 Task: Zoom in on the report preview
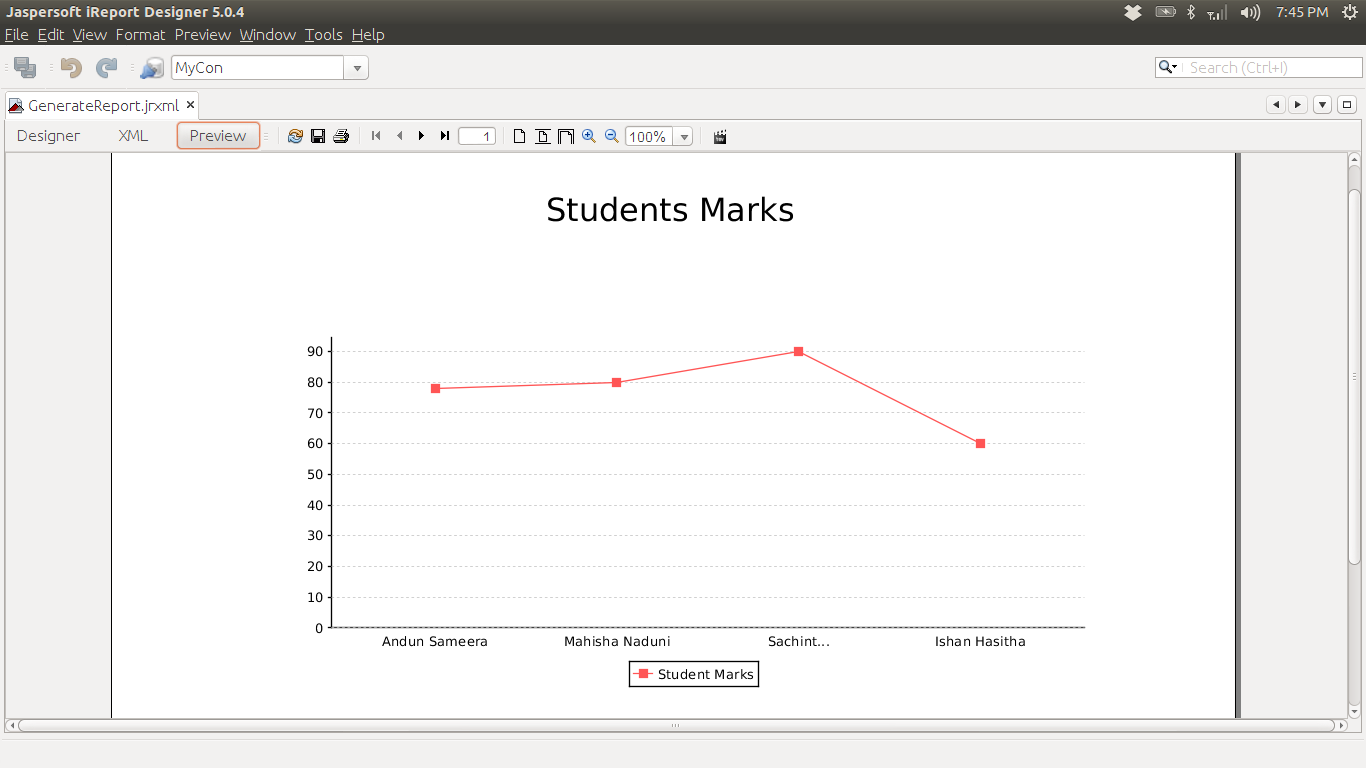click(x=588, y=136)
